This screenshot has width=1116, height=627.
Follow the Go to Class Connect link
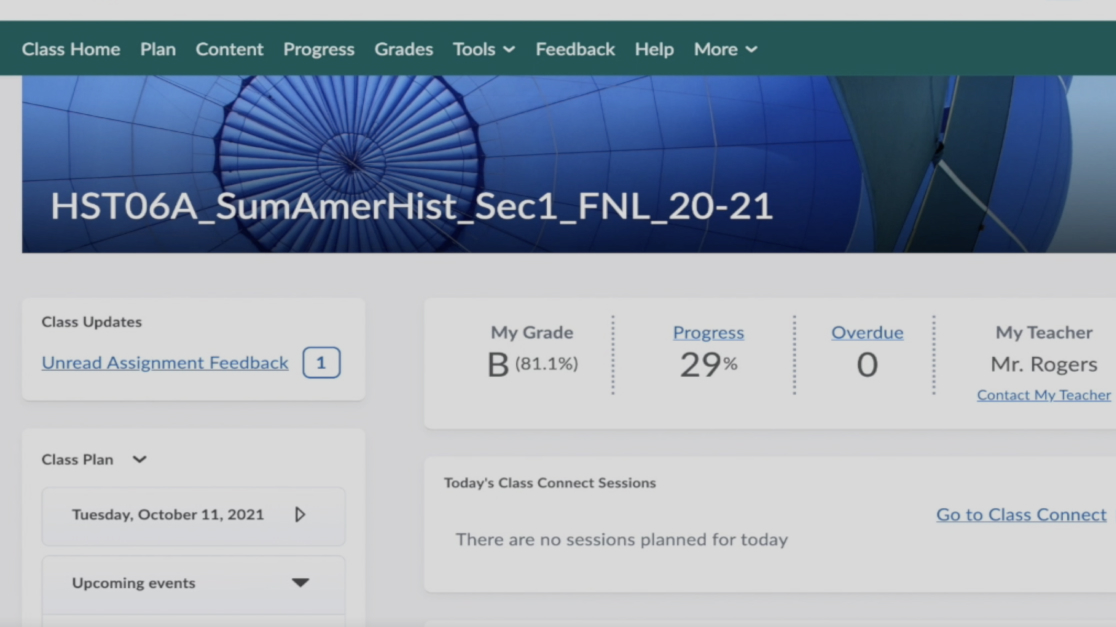[x=1021, y=515]
